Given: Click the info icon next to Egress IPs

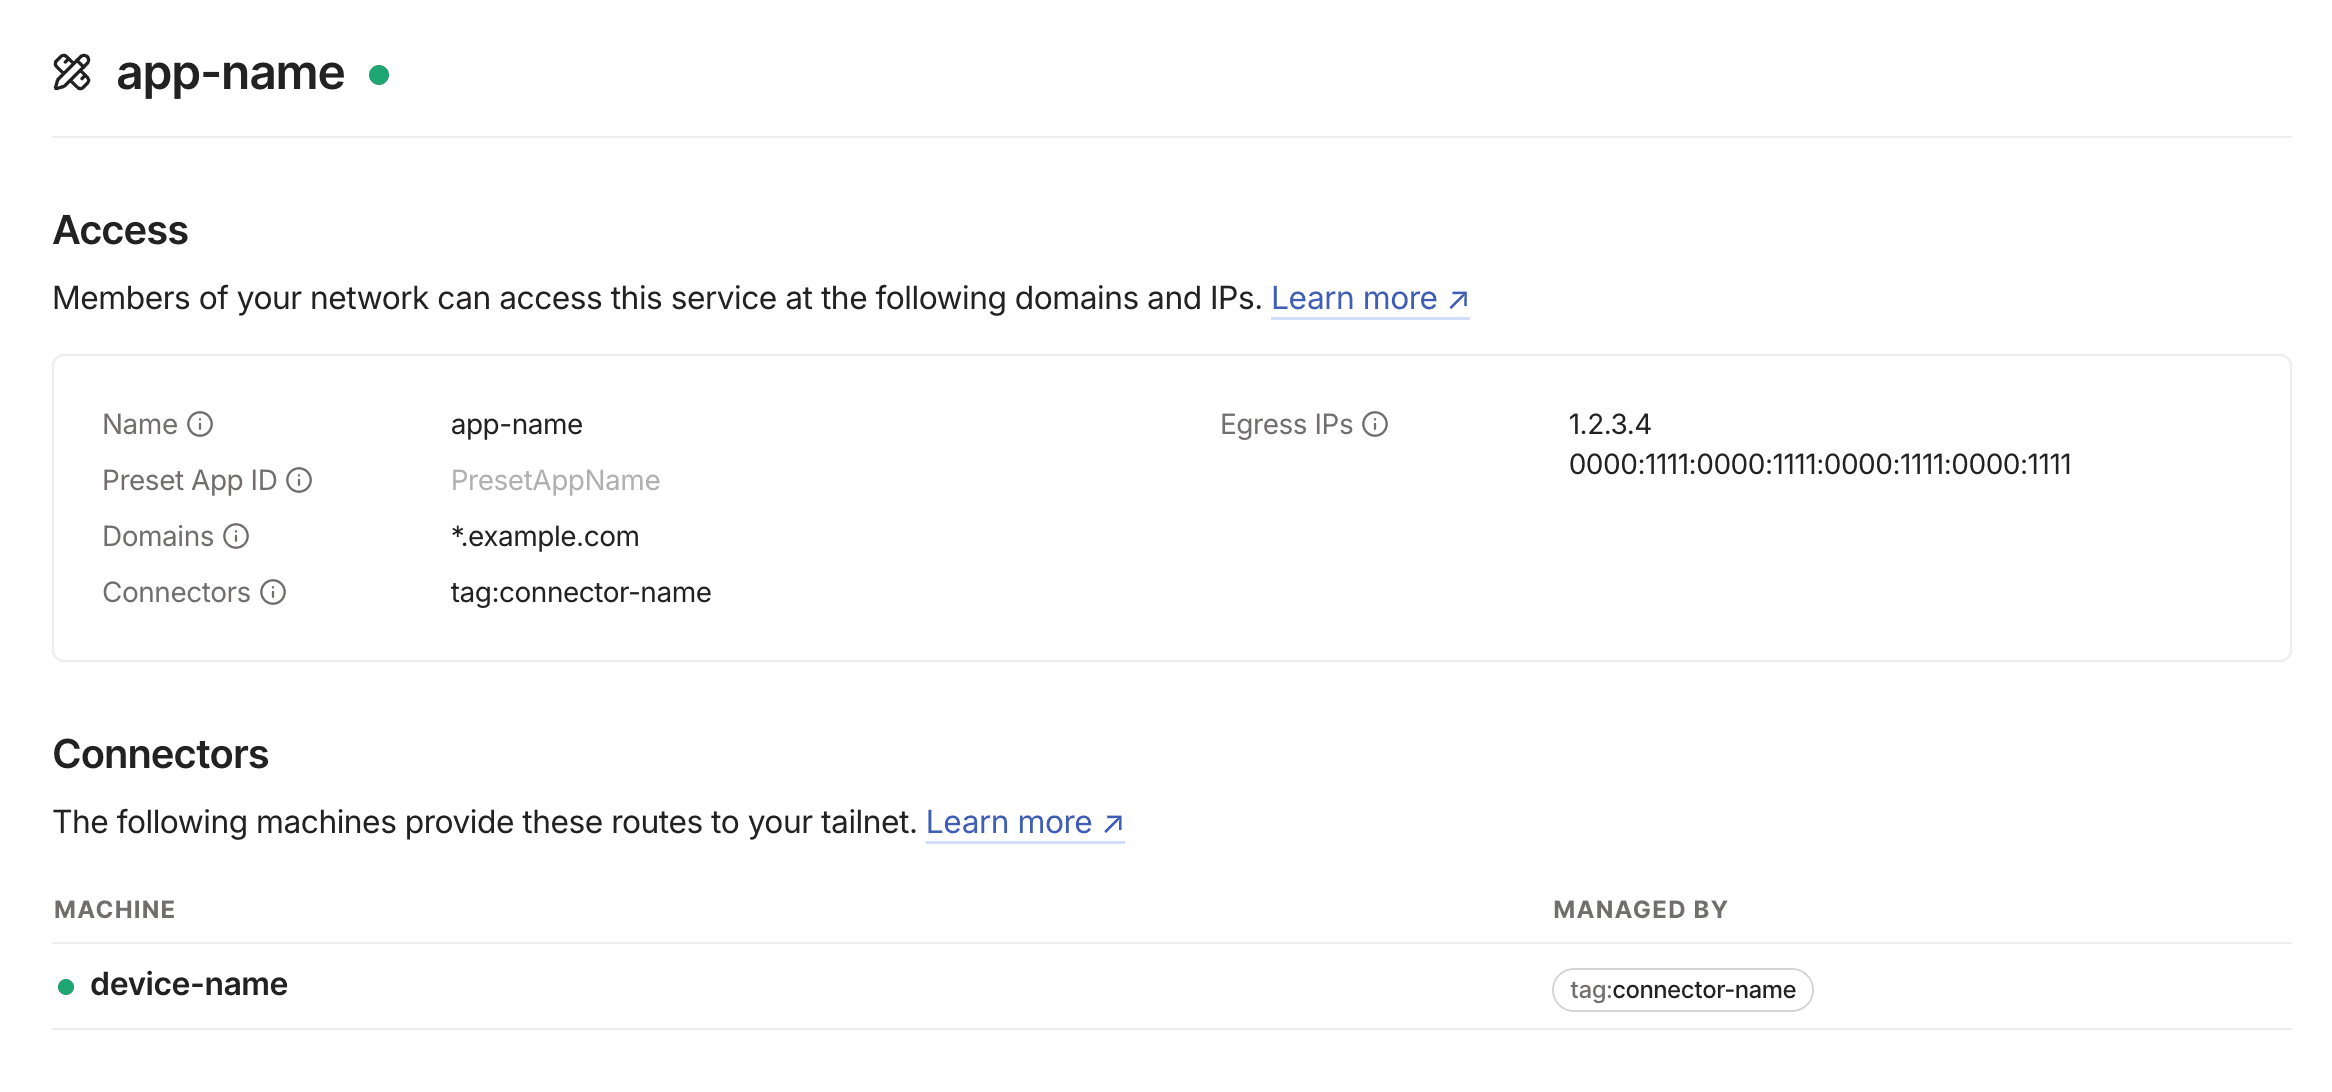Looking at the screenshot, I should tap(1375, 425).
